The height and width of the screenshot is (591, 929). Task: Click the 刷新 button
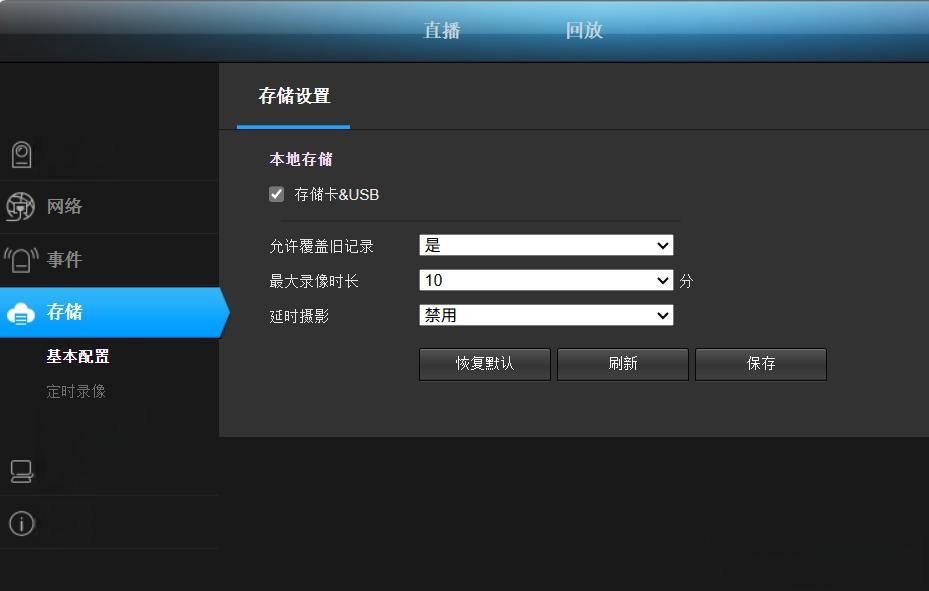click(x=623, y=364)
